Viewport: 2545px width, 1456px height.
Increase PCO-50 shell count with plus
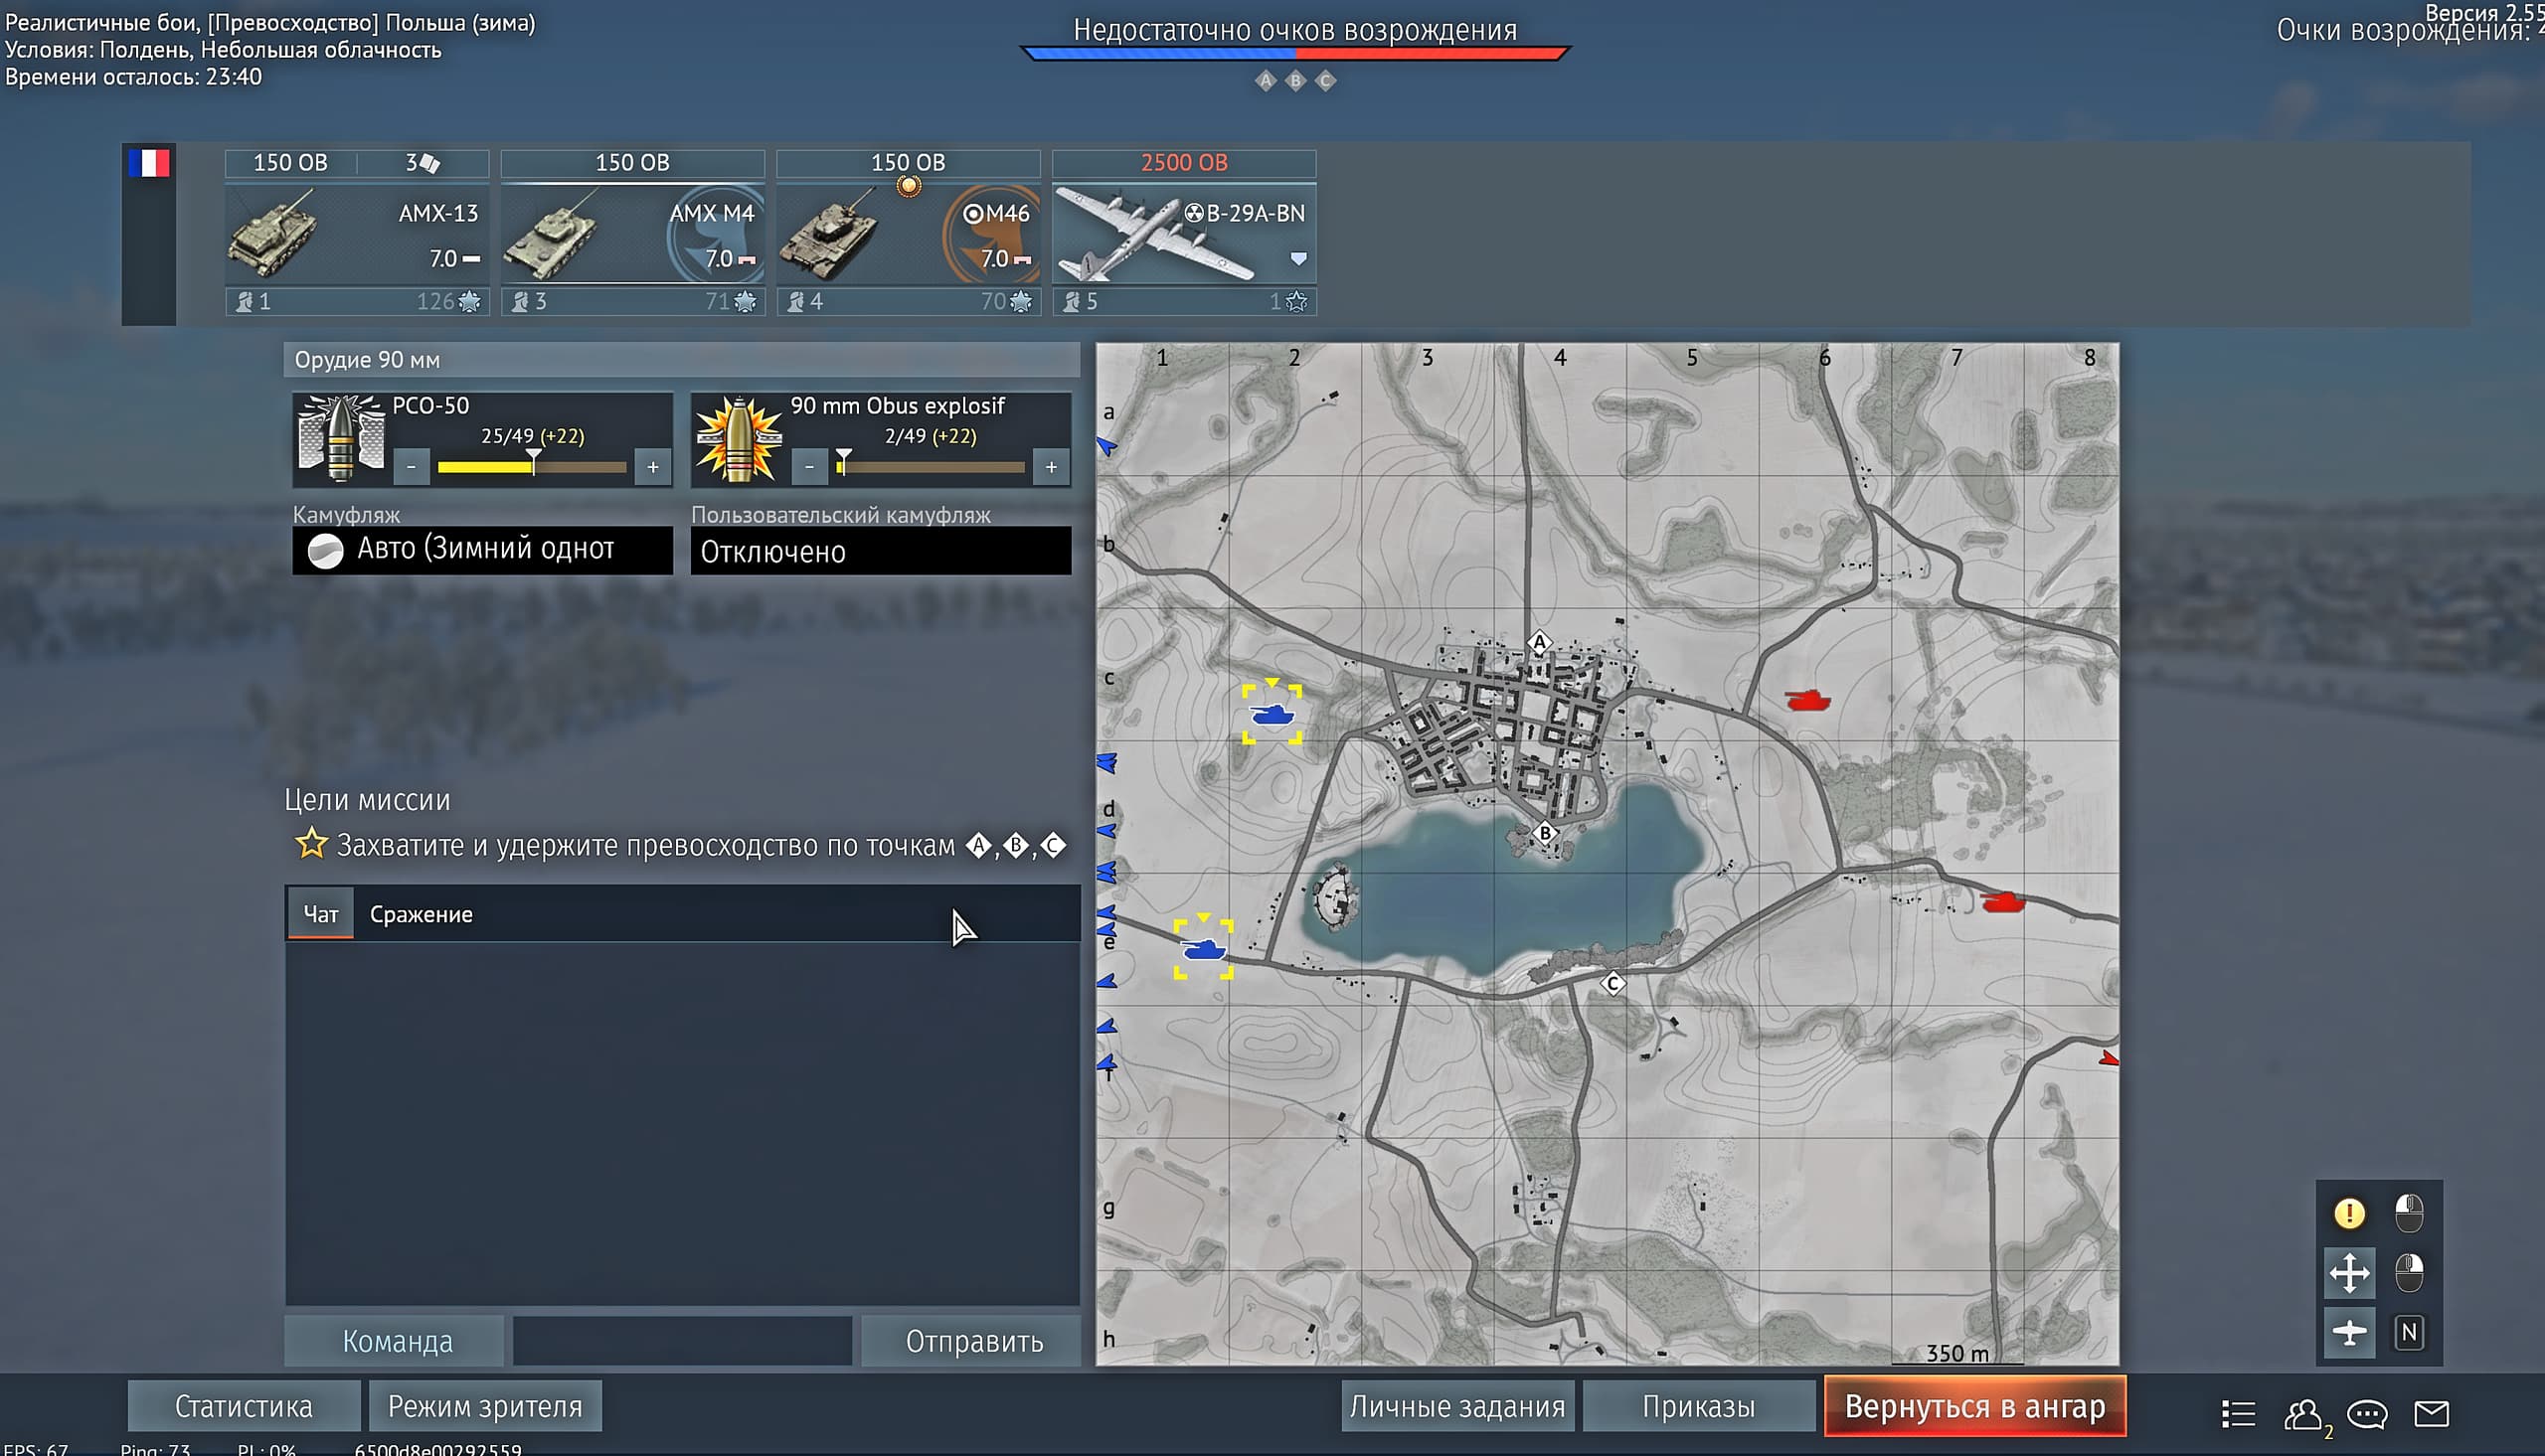click(x=653, y=467)
